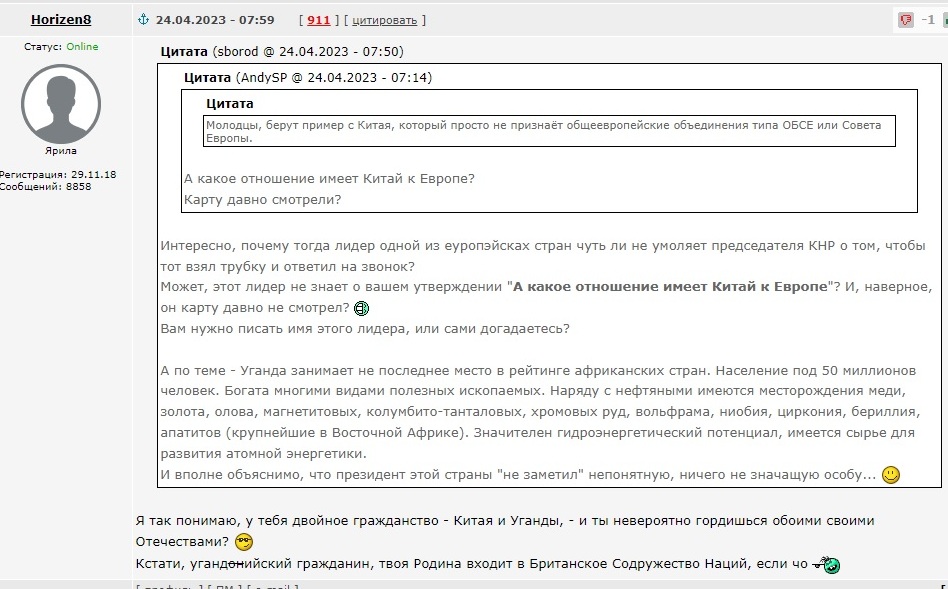
Task: Click the globe smiley in quoted text
Action: coord(361,308)
